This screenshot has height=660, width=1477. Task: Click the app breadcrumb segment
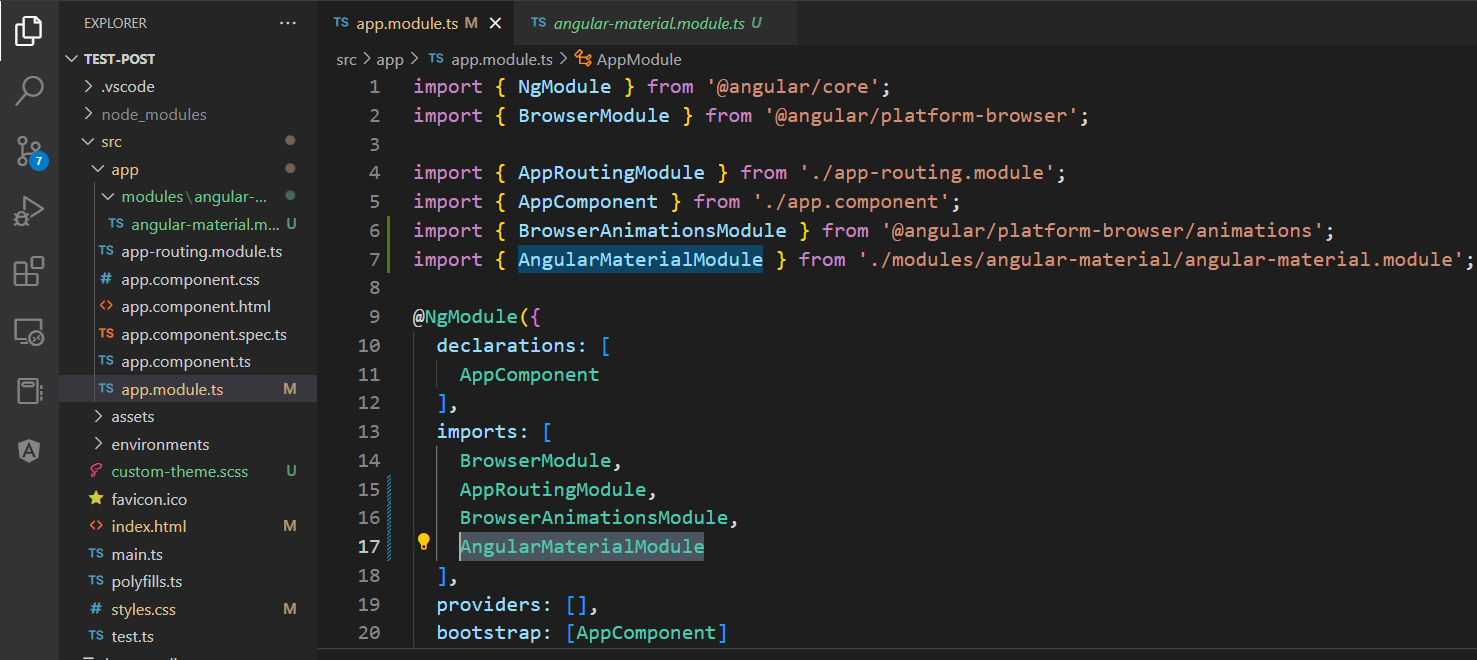coord(390,59)
